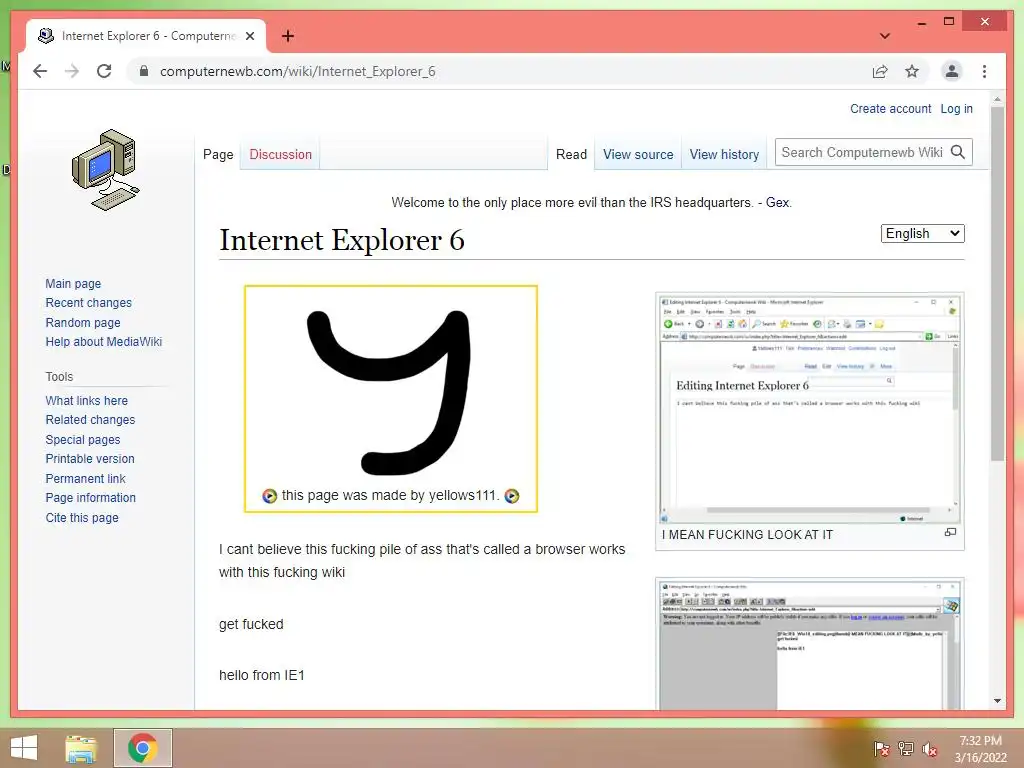The height and width of the screenshot is (768, 1024).
Task: Expand the tab search chevron
Action: (884, 36)
